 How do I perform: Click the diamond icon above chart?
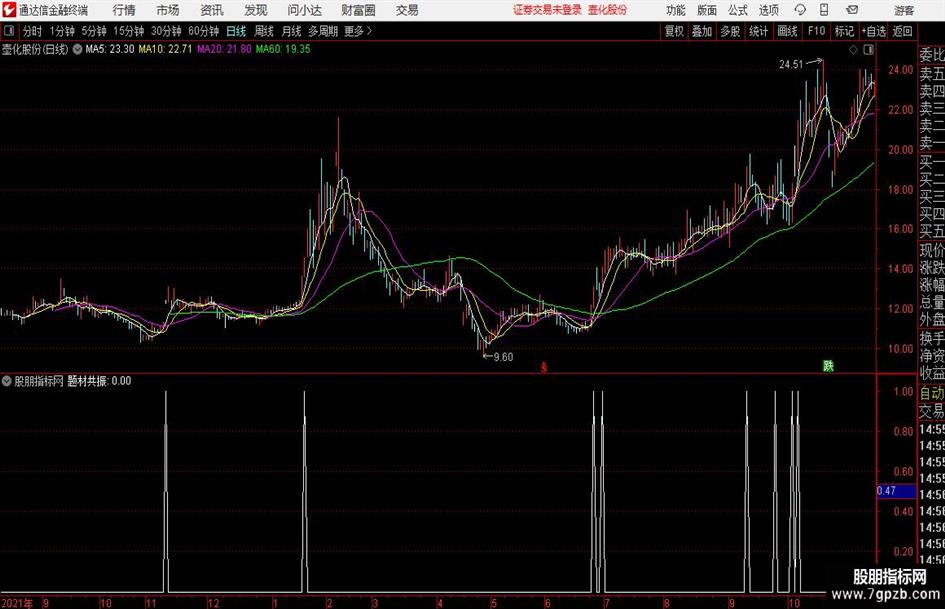click(x=853, y=50)
